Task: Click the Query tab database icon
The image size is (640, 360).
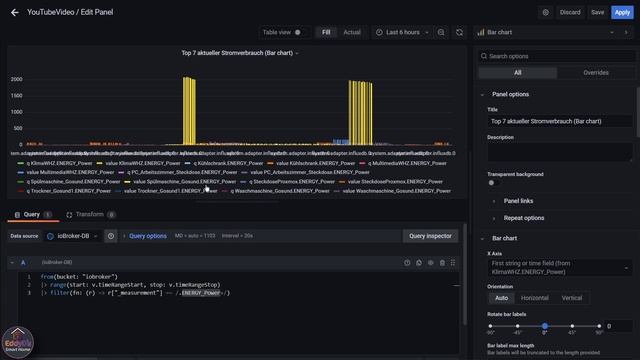Action: 17,215
